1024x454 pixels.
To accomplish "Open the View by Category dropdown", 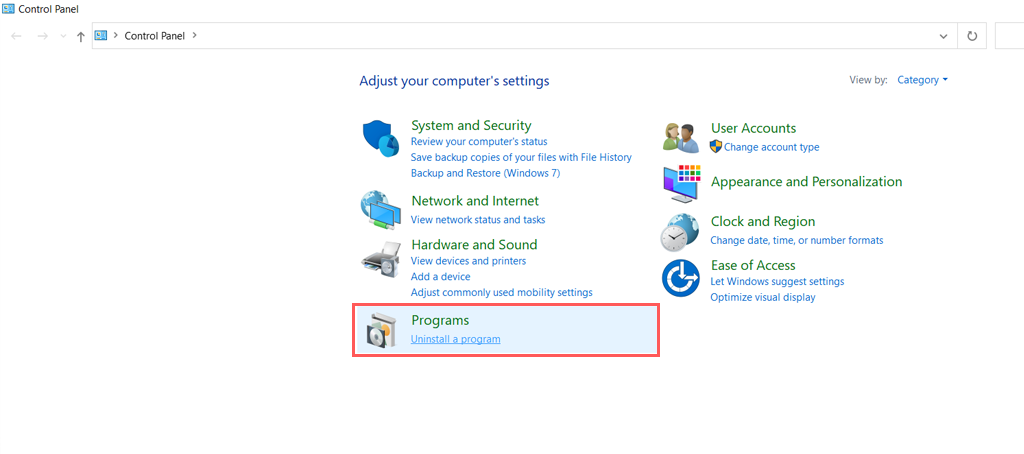I will [922, 80].
